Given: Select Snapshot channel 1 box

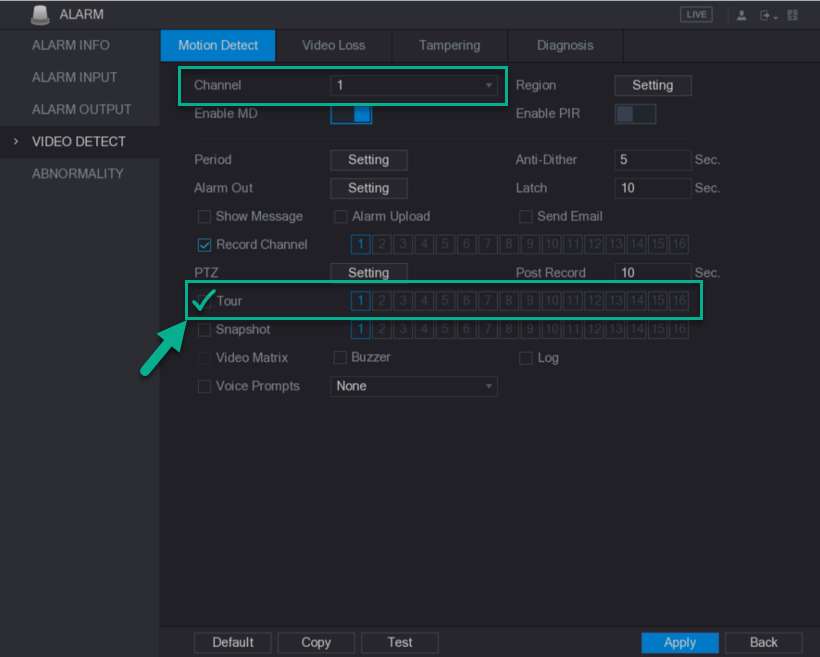Looking at the screenshot, I should tap(360, 329).
